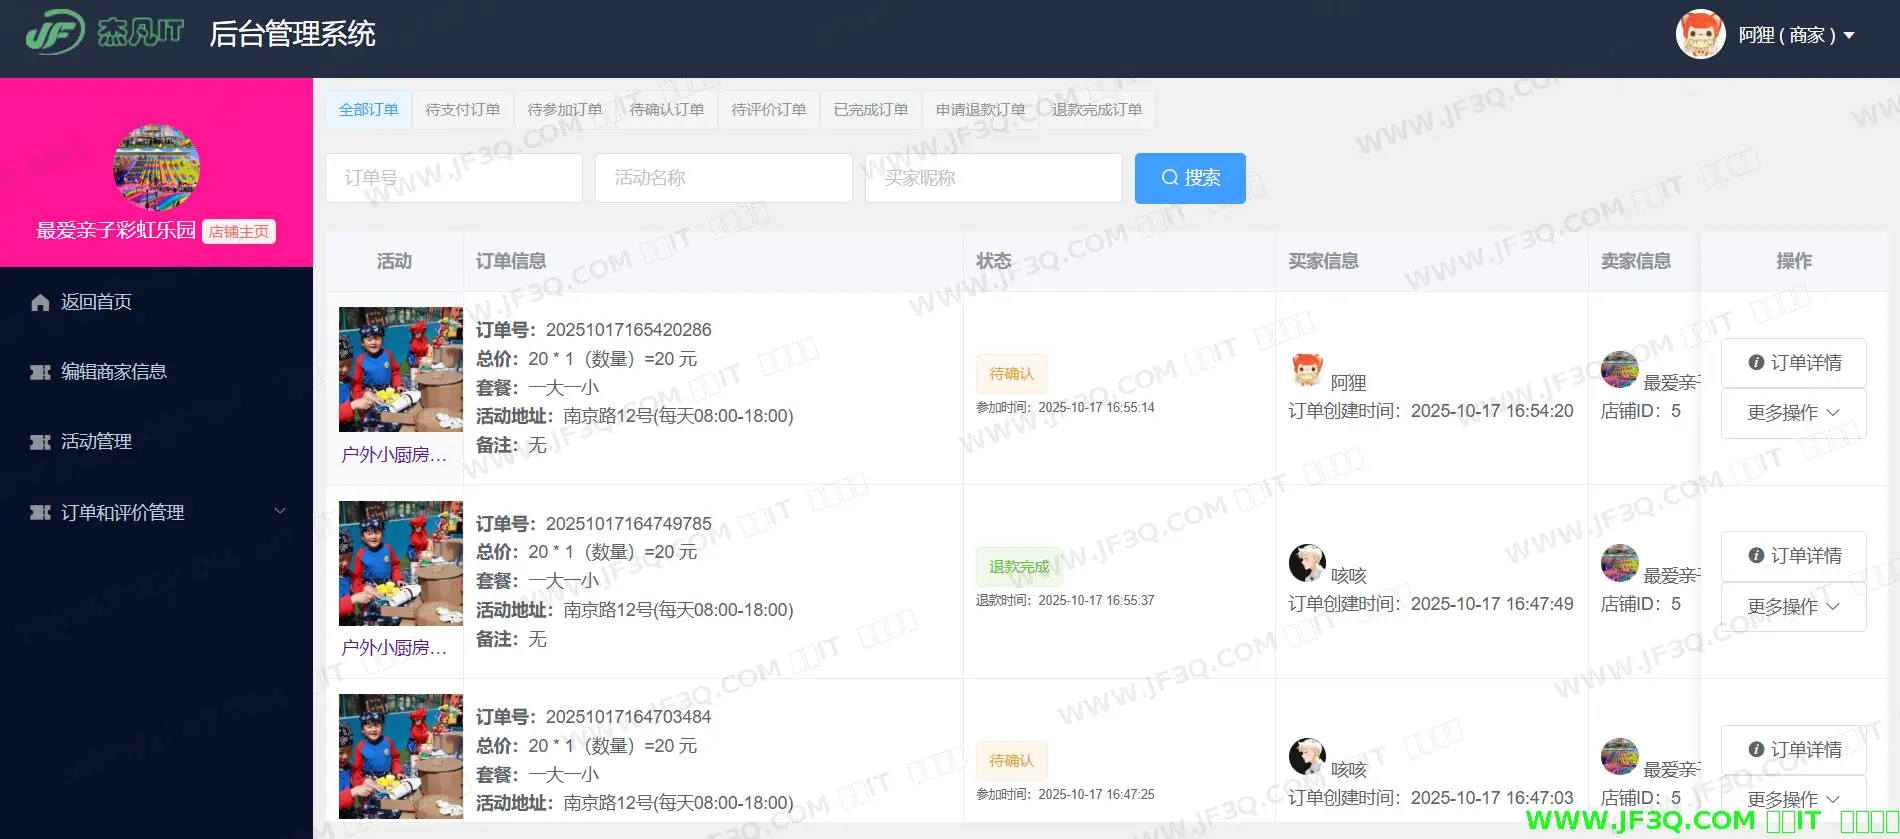Click the user avatar in top header
This screenshot has width=1900, height=839.
click(x=1700, y=35)
